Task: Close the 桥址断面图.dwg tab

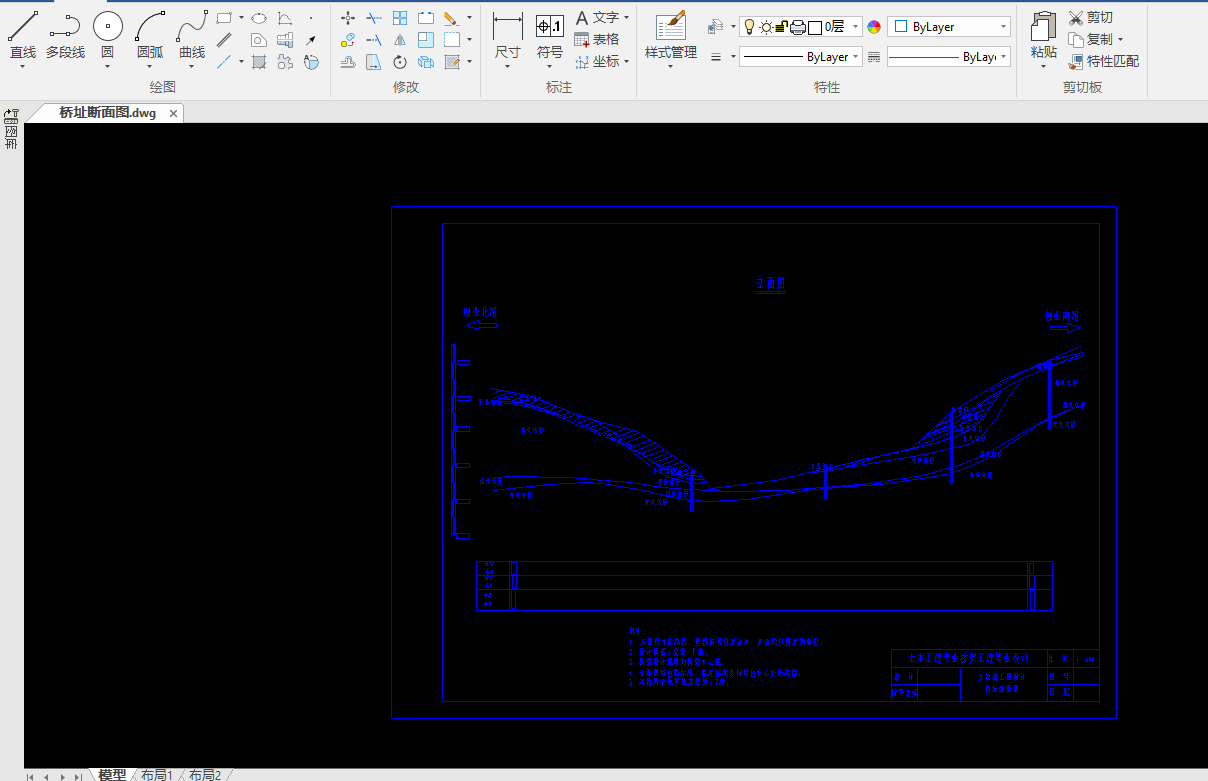Action: [173, 114]
